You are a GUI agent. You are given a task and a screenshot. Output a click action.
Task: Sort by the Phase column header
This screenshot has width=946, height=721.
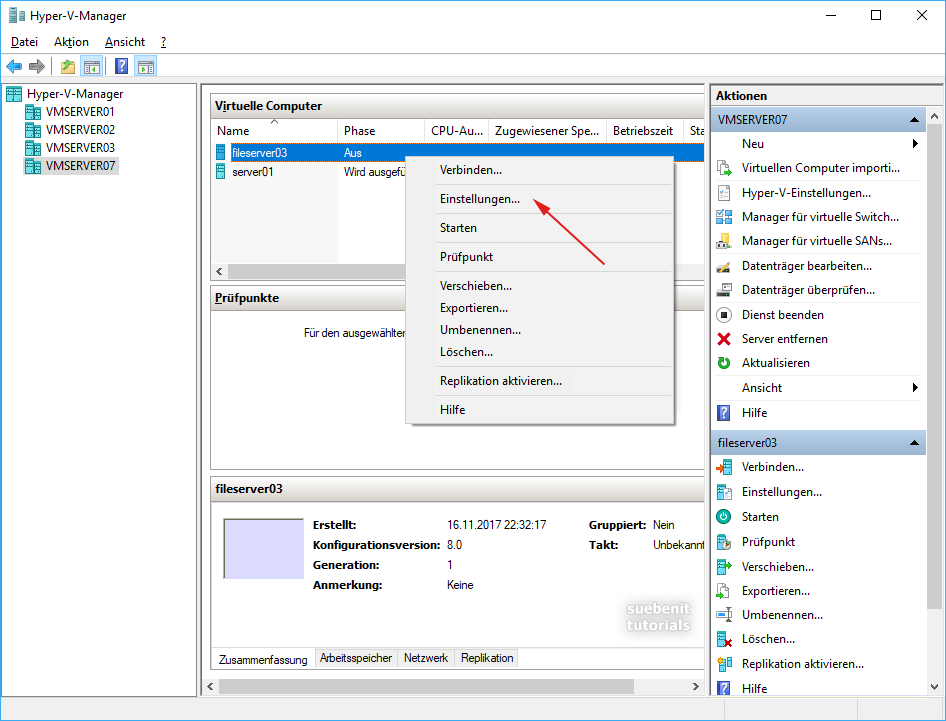coord(381,131)
